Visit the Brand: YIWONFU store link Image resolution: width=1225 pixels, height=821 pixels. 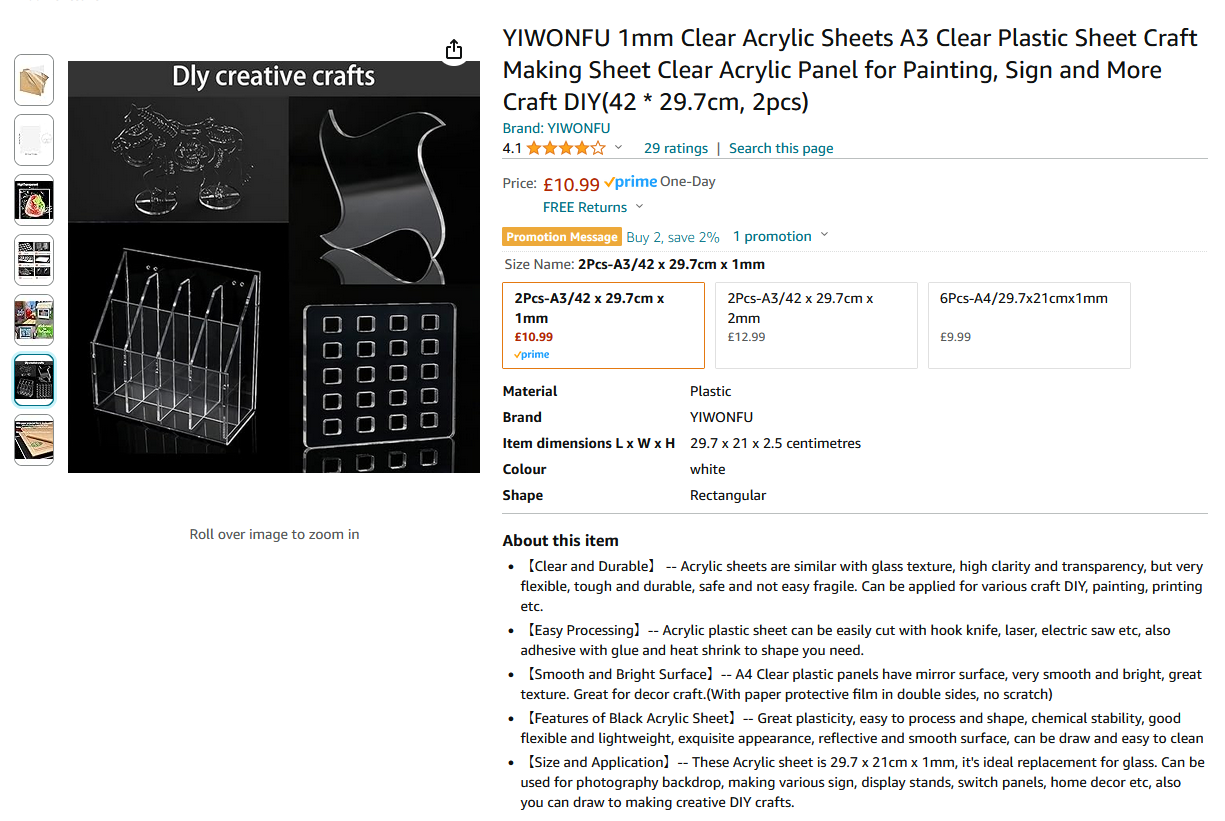pos(556,128)
